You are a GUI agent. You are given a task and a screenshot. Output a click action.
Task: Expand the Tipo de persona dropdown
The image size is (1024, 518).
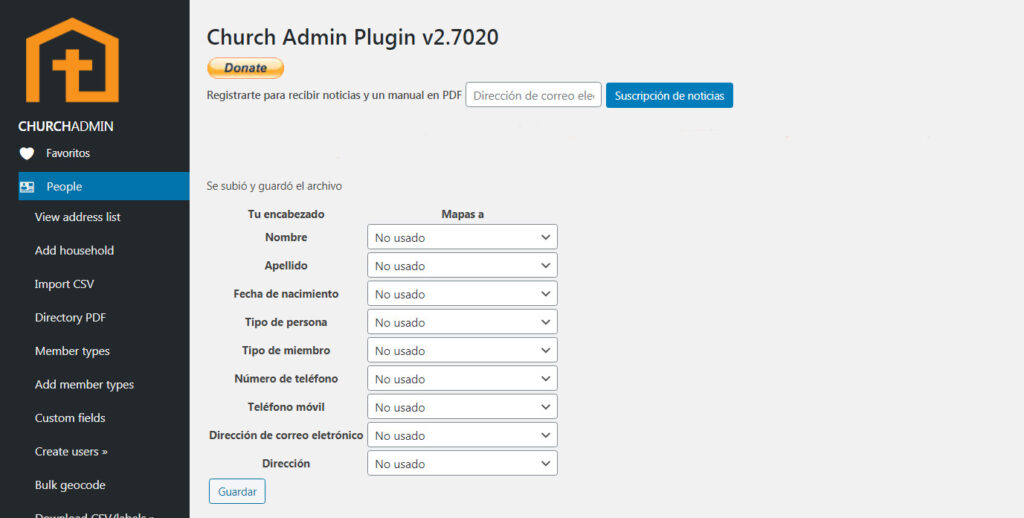click(x=462, y=322)
